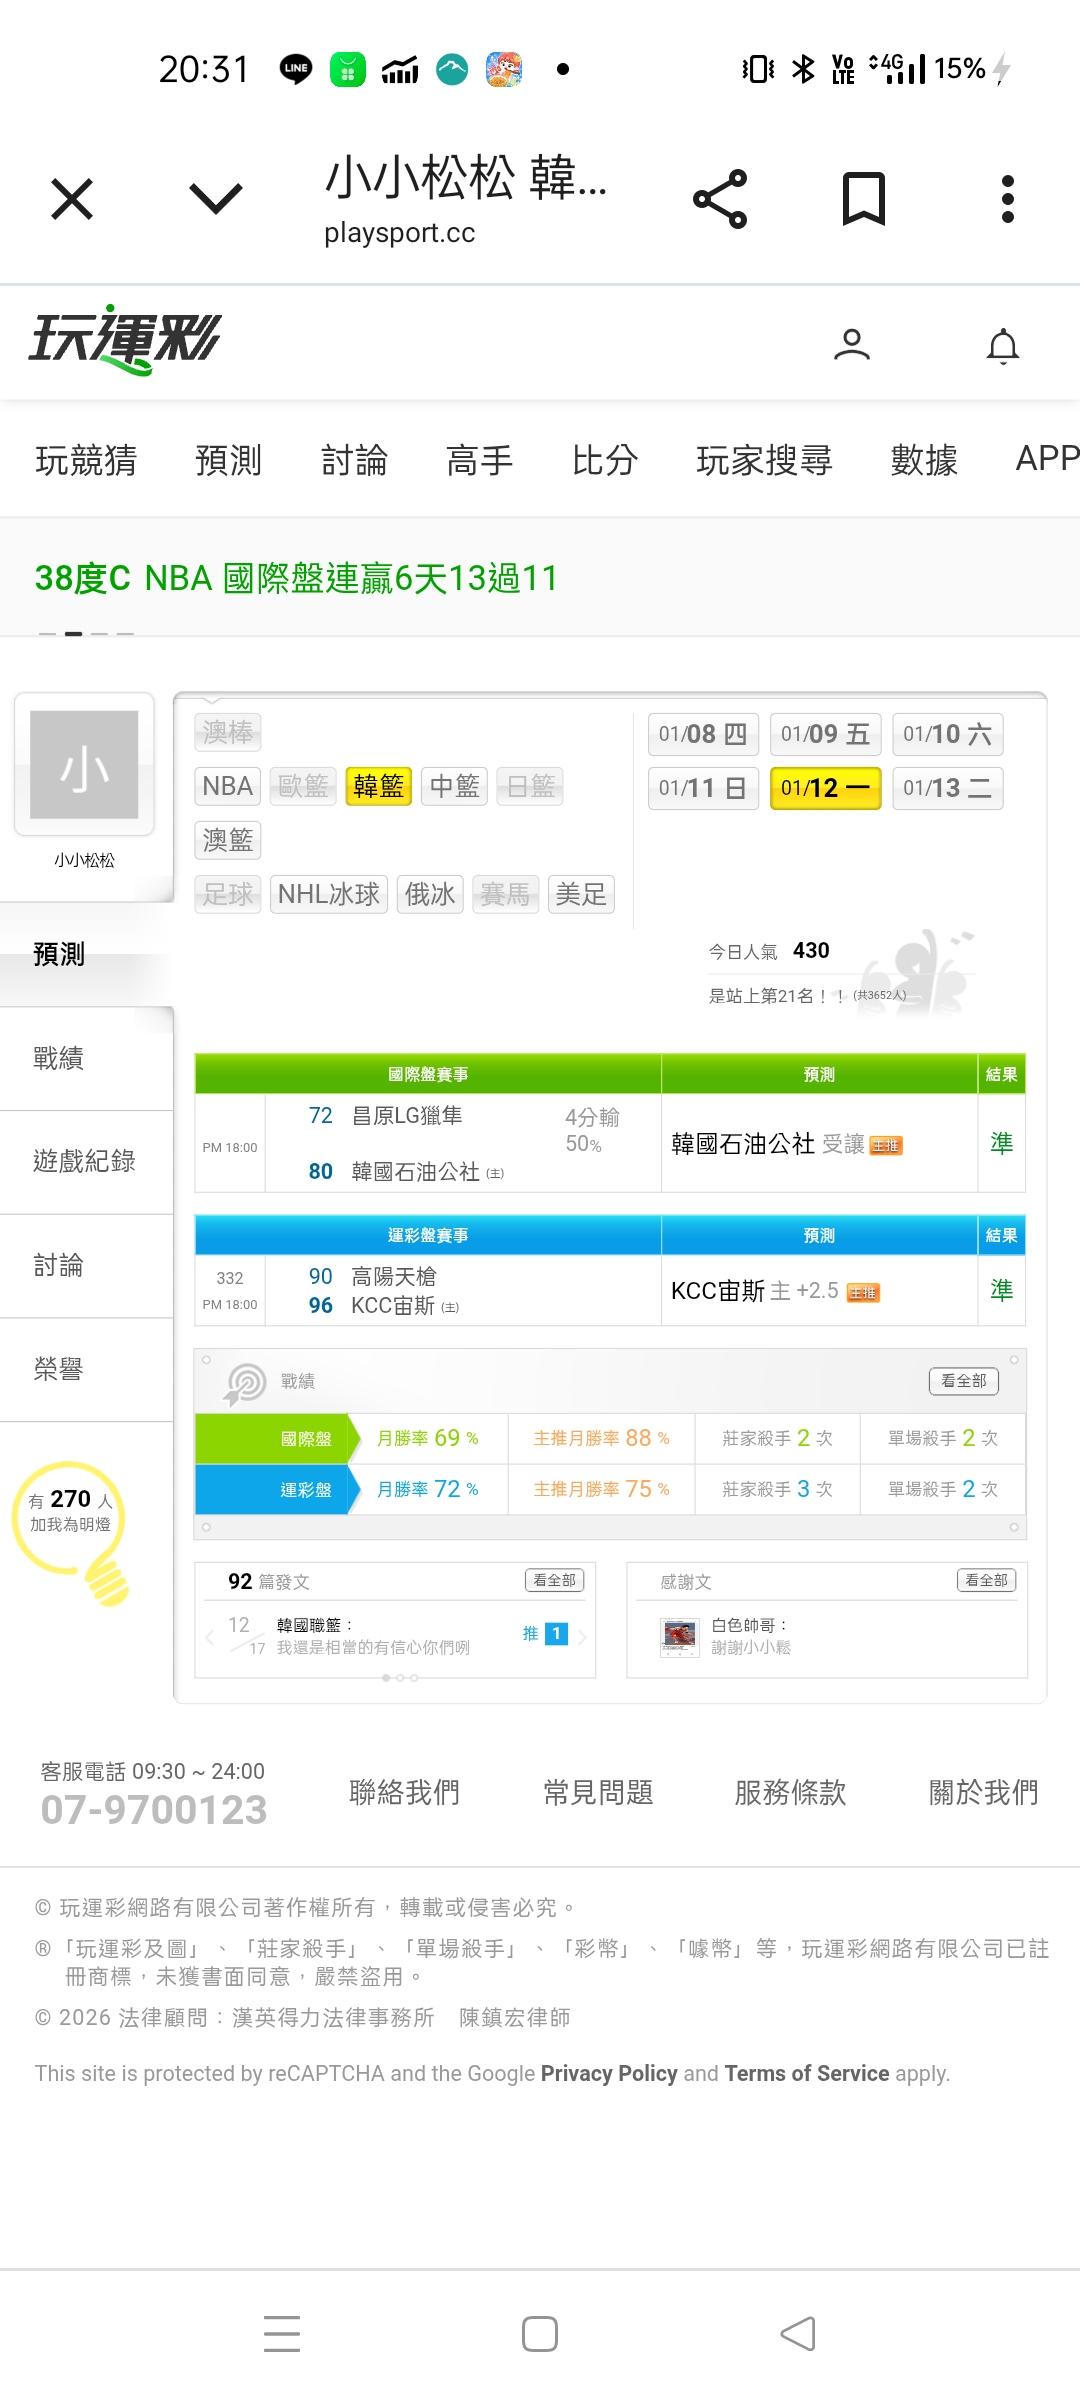Open notifications bell icon
The width and height of the screenshot is (1080, 2400).
tap(1003, 346)
